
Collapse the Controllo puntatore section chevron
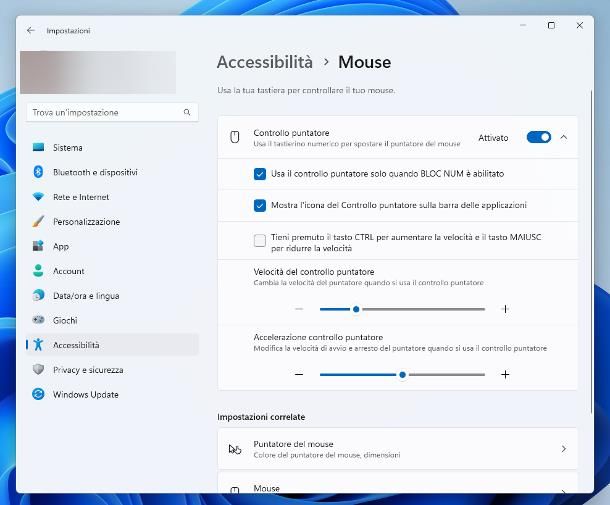tap(564, 137)
